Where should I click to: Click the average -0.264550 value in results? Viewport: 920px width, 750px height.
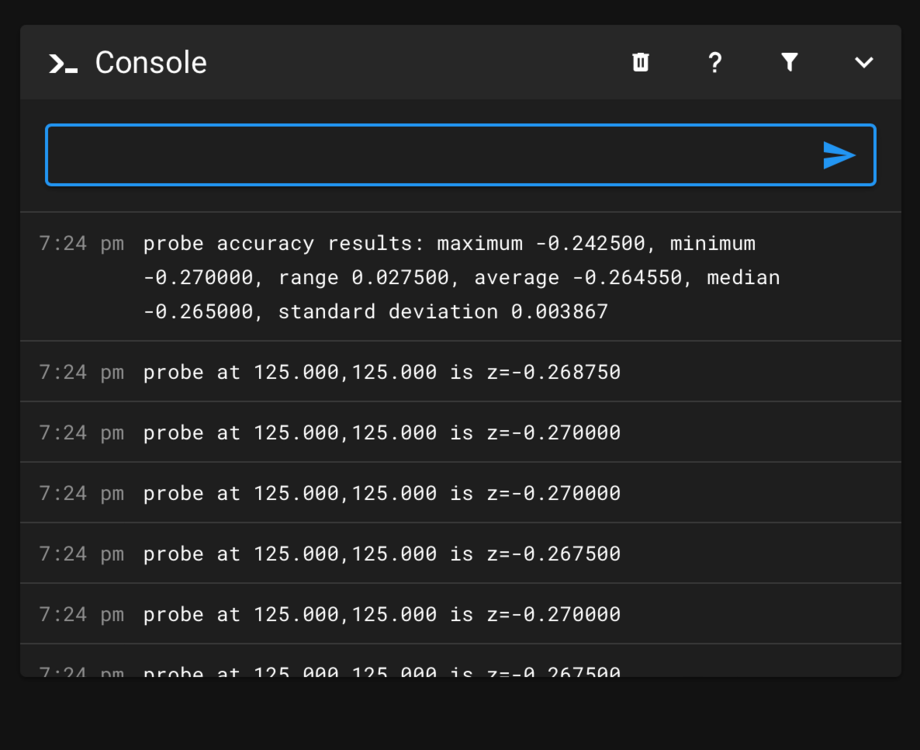(578, 277)
